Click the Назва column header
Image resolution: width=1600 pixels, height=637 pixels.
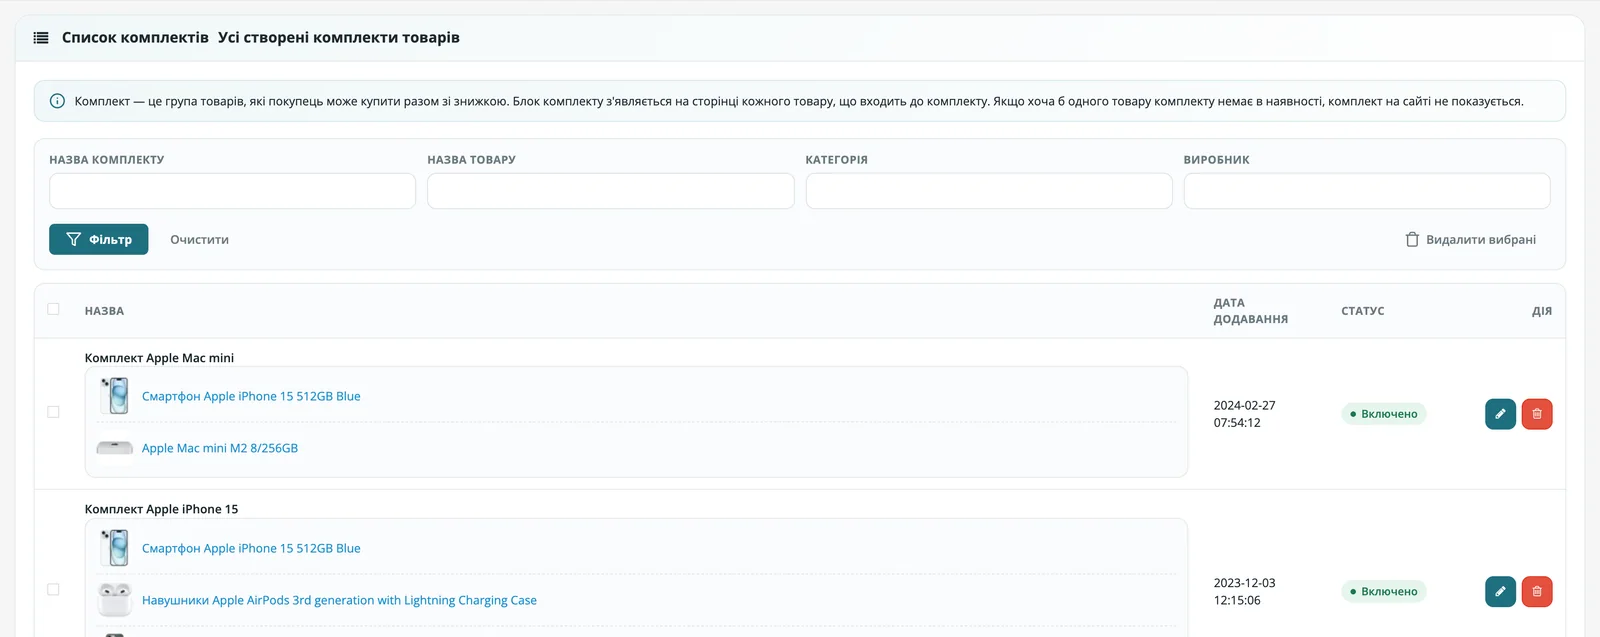click(x=105, y=311)
